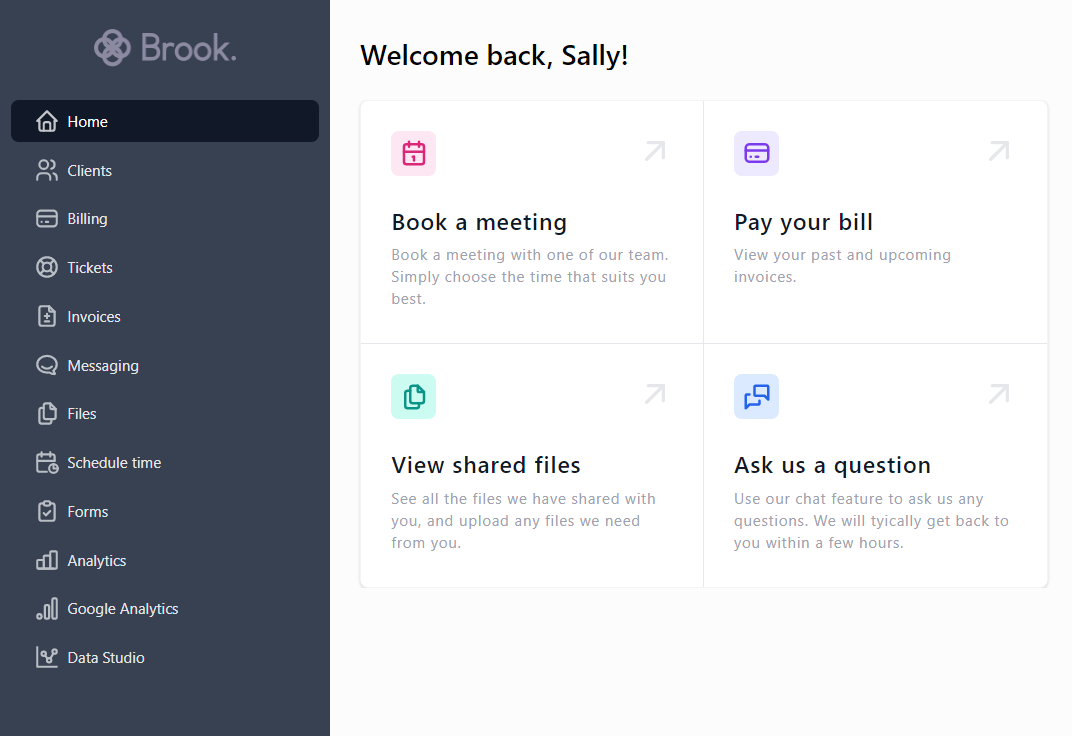This screenshot has height=736, width=1072.
Task: Click the arrow on View shared files card
Action: pyautogui.click(x=655, y=394)
